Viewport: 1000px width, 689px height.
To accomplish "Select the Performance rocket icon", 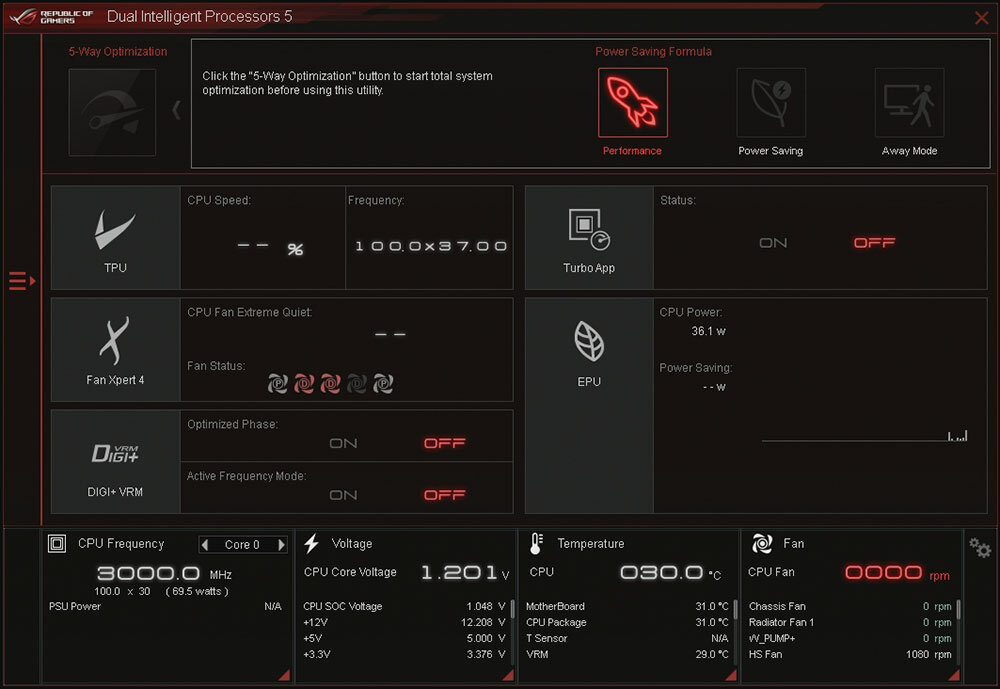I will (633, 103).
